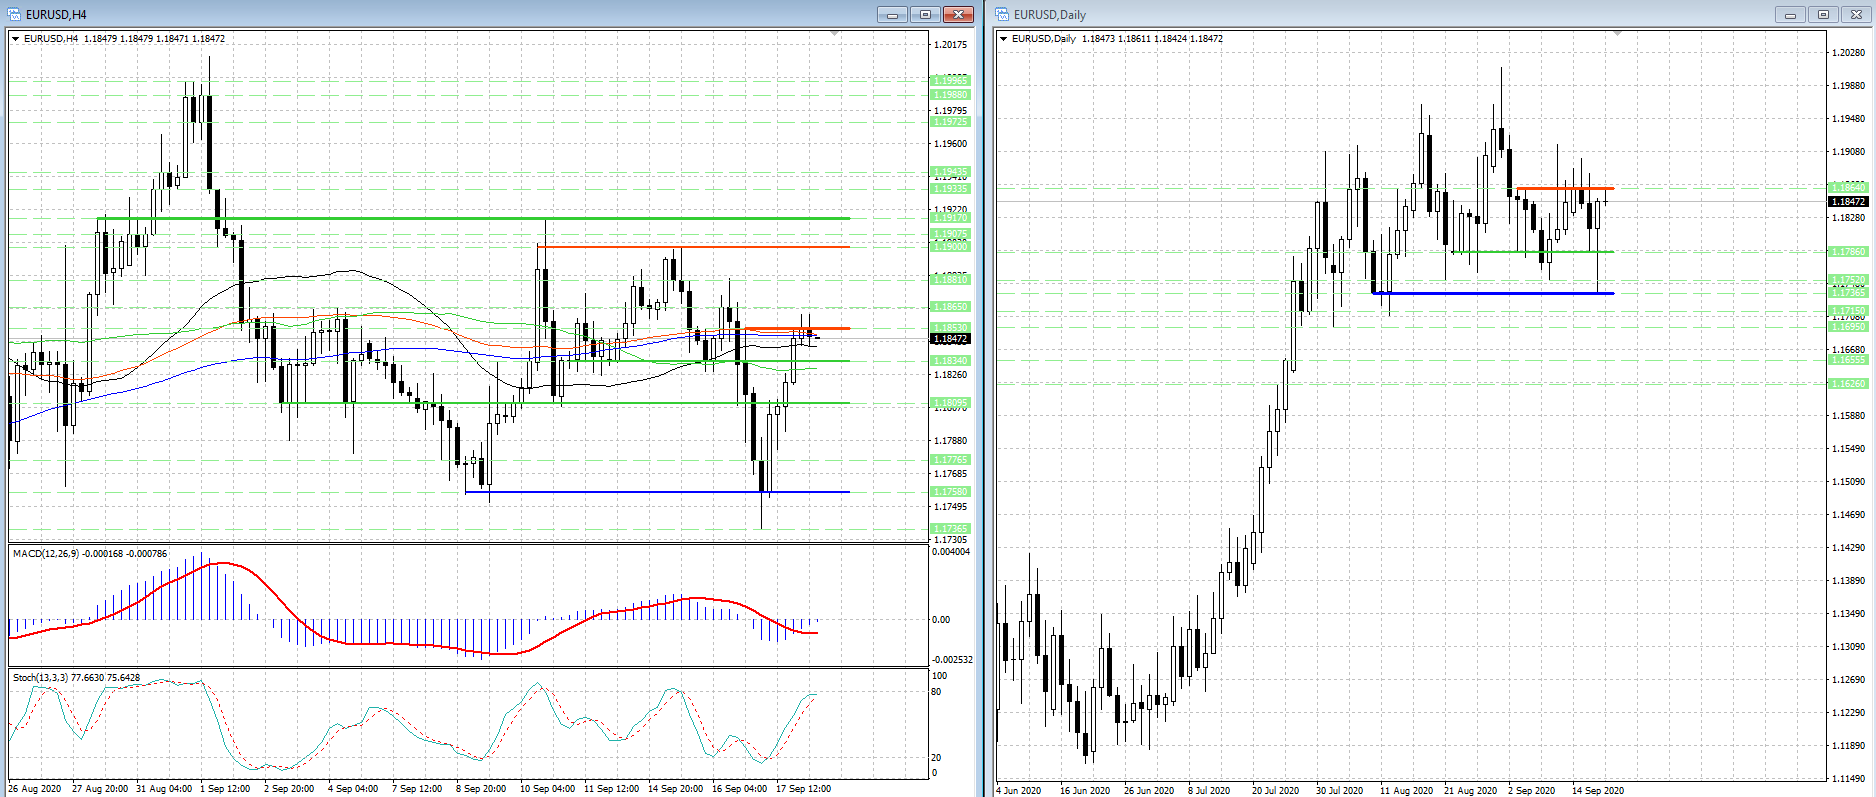Click the EURUSD,H4 window title icon
1876x797 pixels.
pyautogui.click(x=14, y=14)
